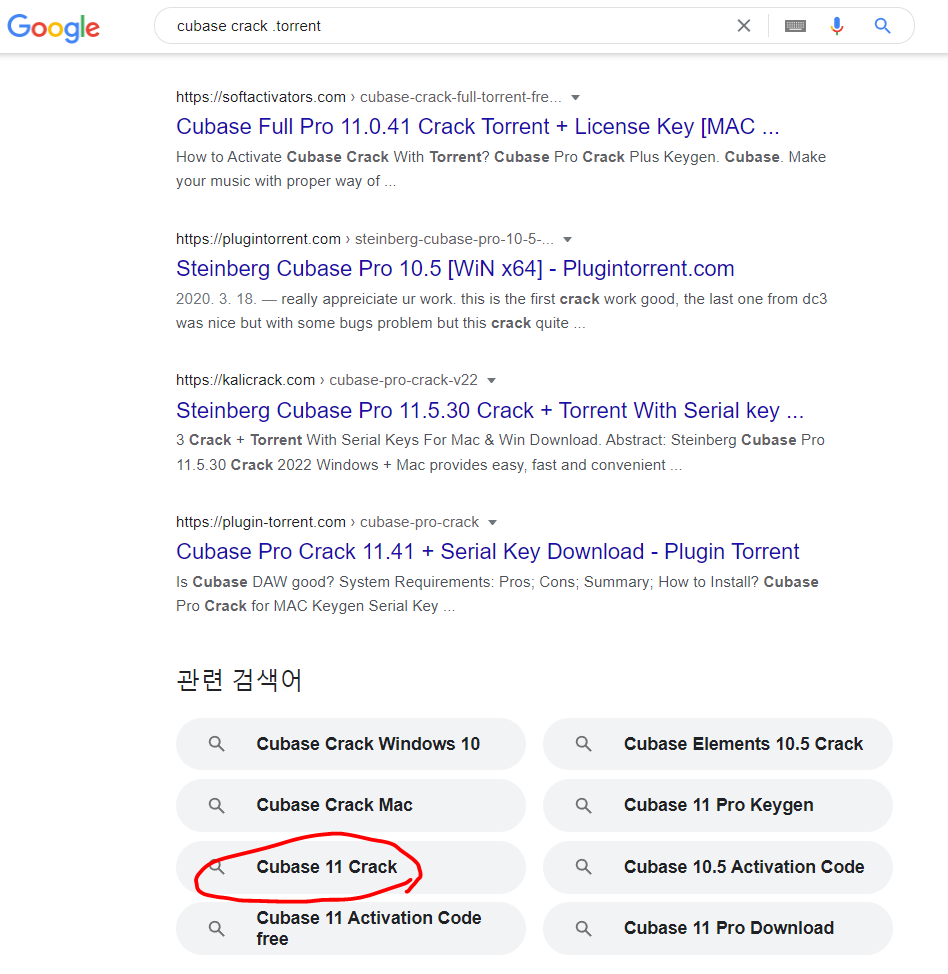The width and height of the screenshot is (948, 974).
Task: Select related search Cubase Crack Mac
Action: point(350,806)
